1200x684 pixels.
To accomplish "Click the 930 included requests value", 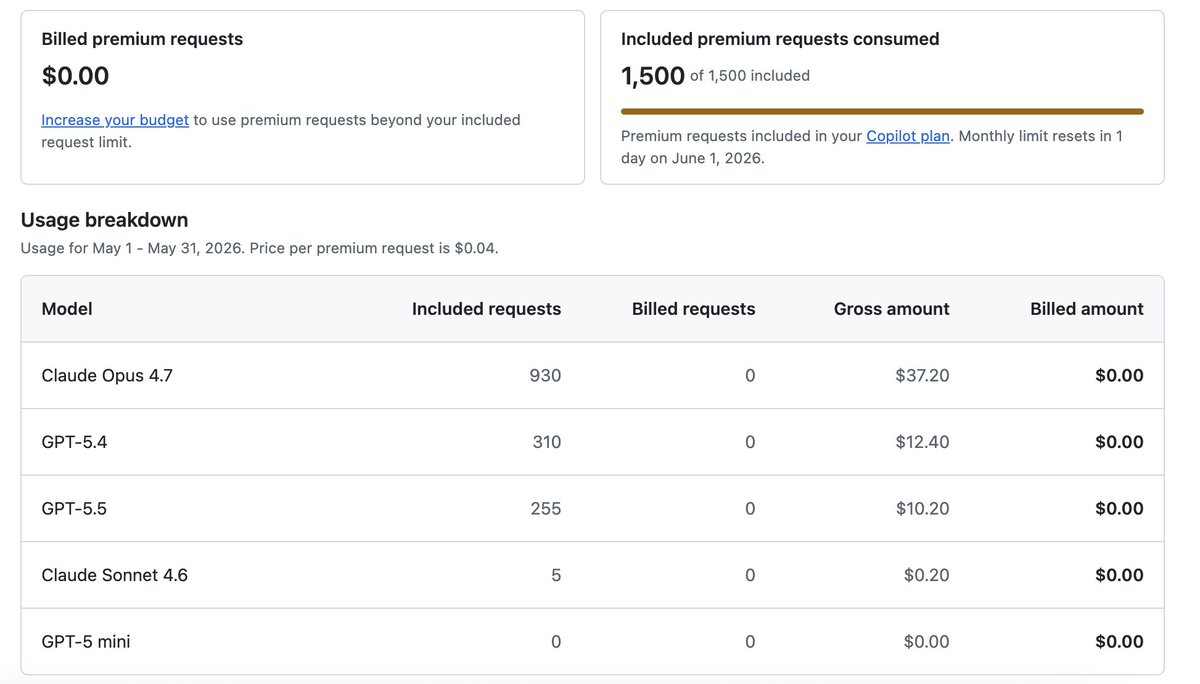I will [x=546, y=376].
